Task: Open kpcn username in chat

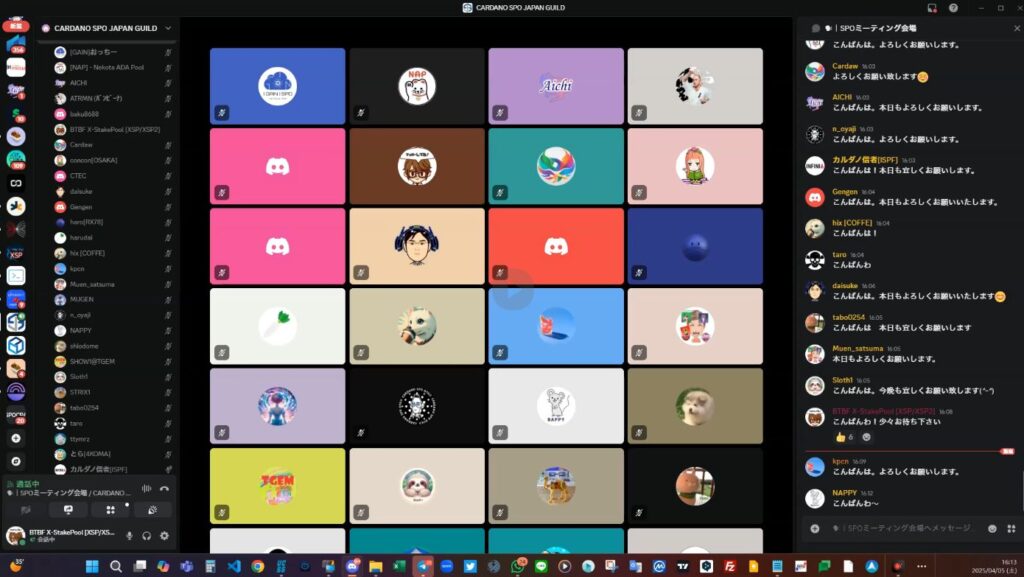Action: 840,461
